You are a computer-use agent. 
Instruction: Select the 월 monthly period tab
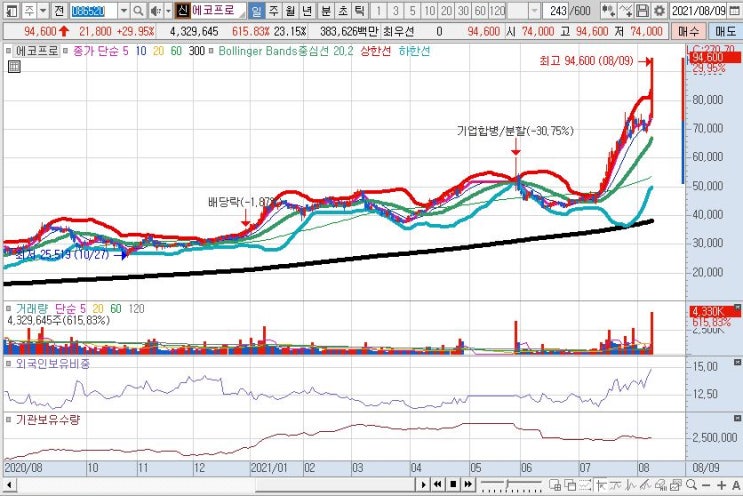tap(290, 10)
